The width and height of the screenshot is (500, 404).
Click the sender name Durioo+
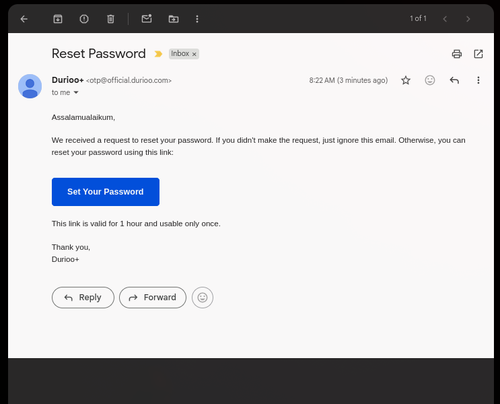point(67,80)
